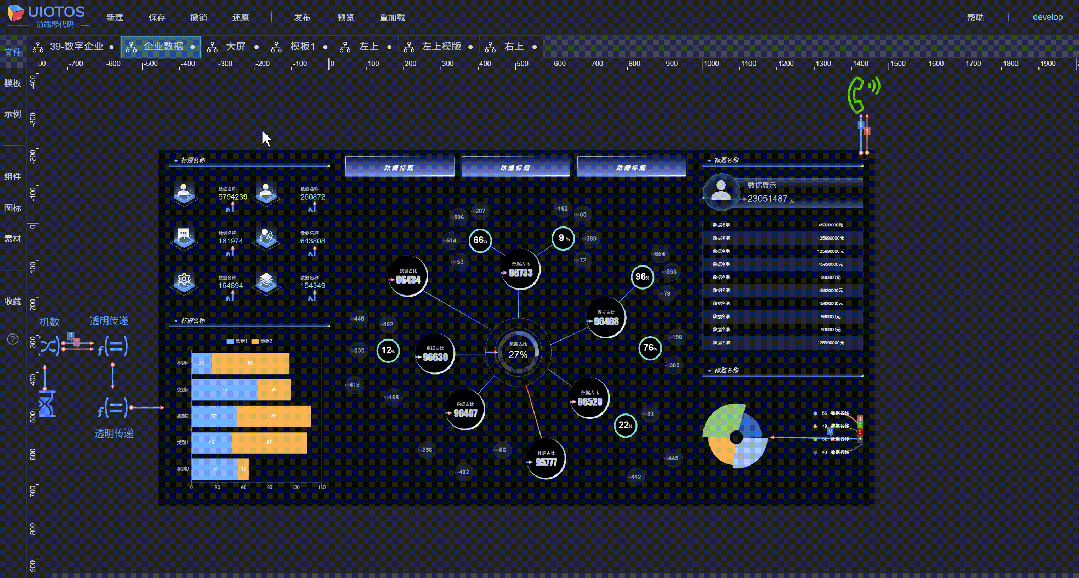Open the 组件 sidebar panel
1079x578 pixels.
12,176
